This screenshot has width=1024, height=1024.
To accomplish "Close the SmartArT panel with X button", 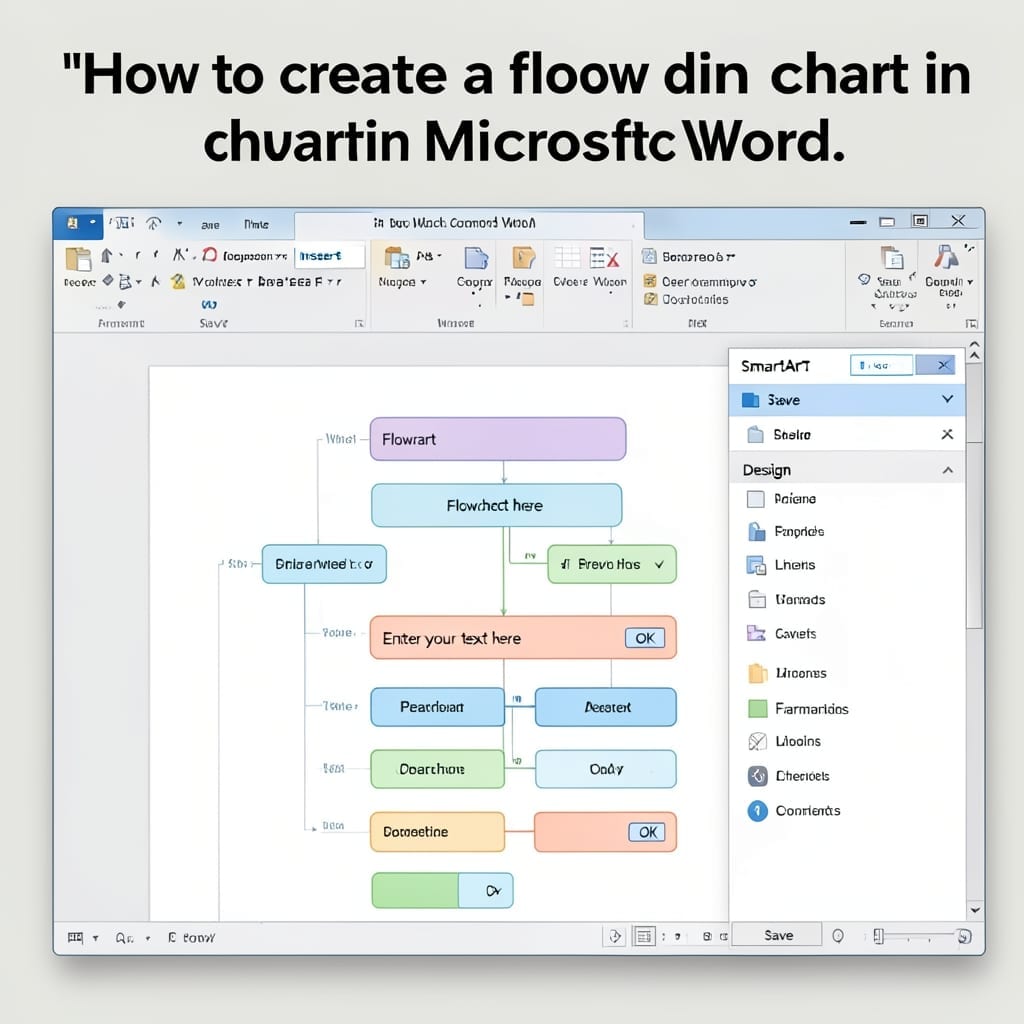I will coord(936,365).
